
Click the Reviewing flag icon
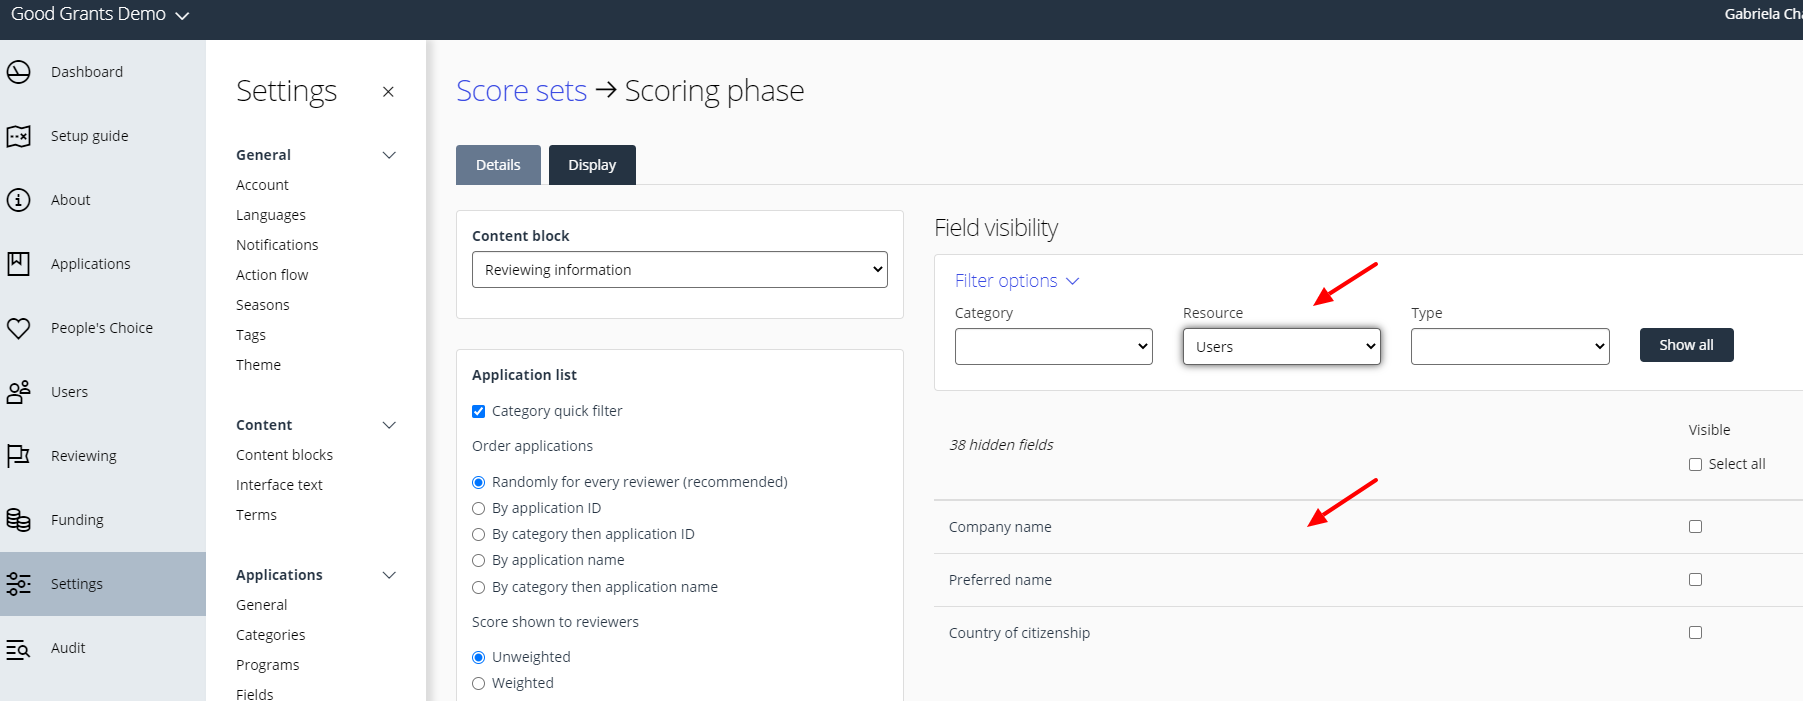point(18,456)
